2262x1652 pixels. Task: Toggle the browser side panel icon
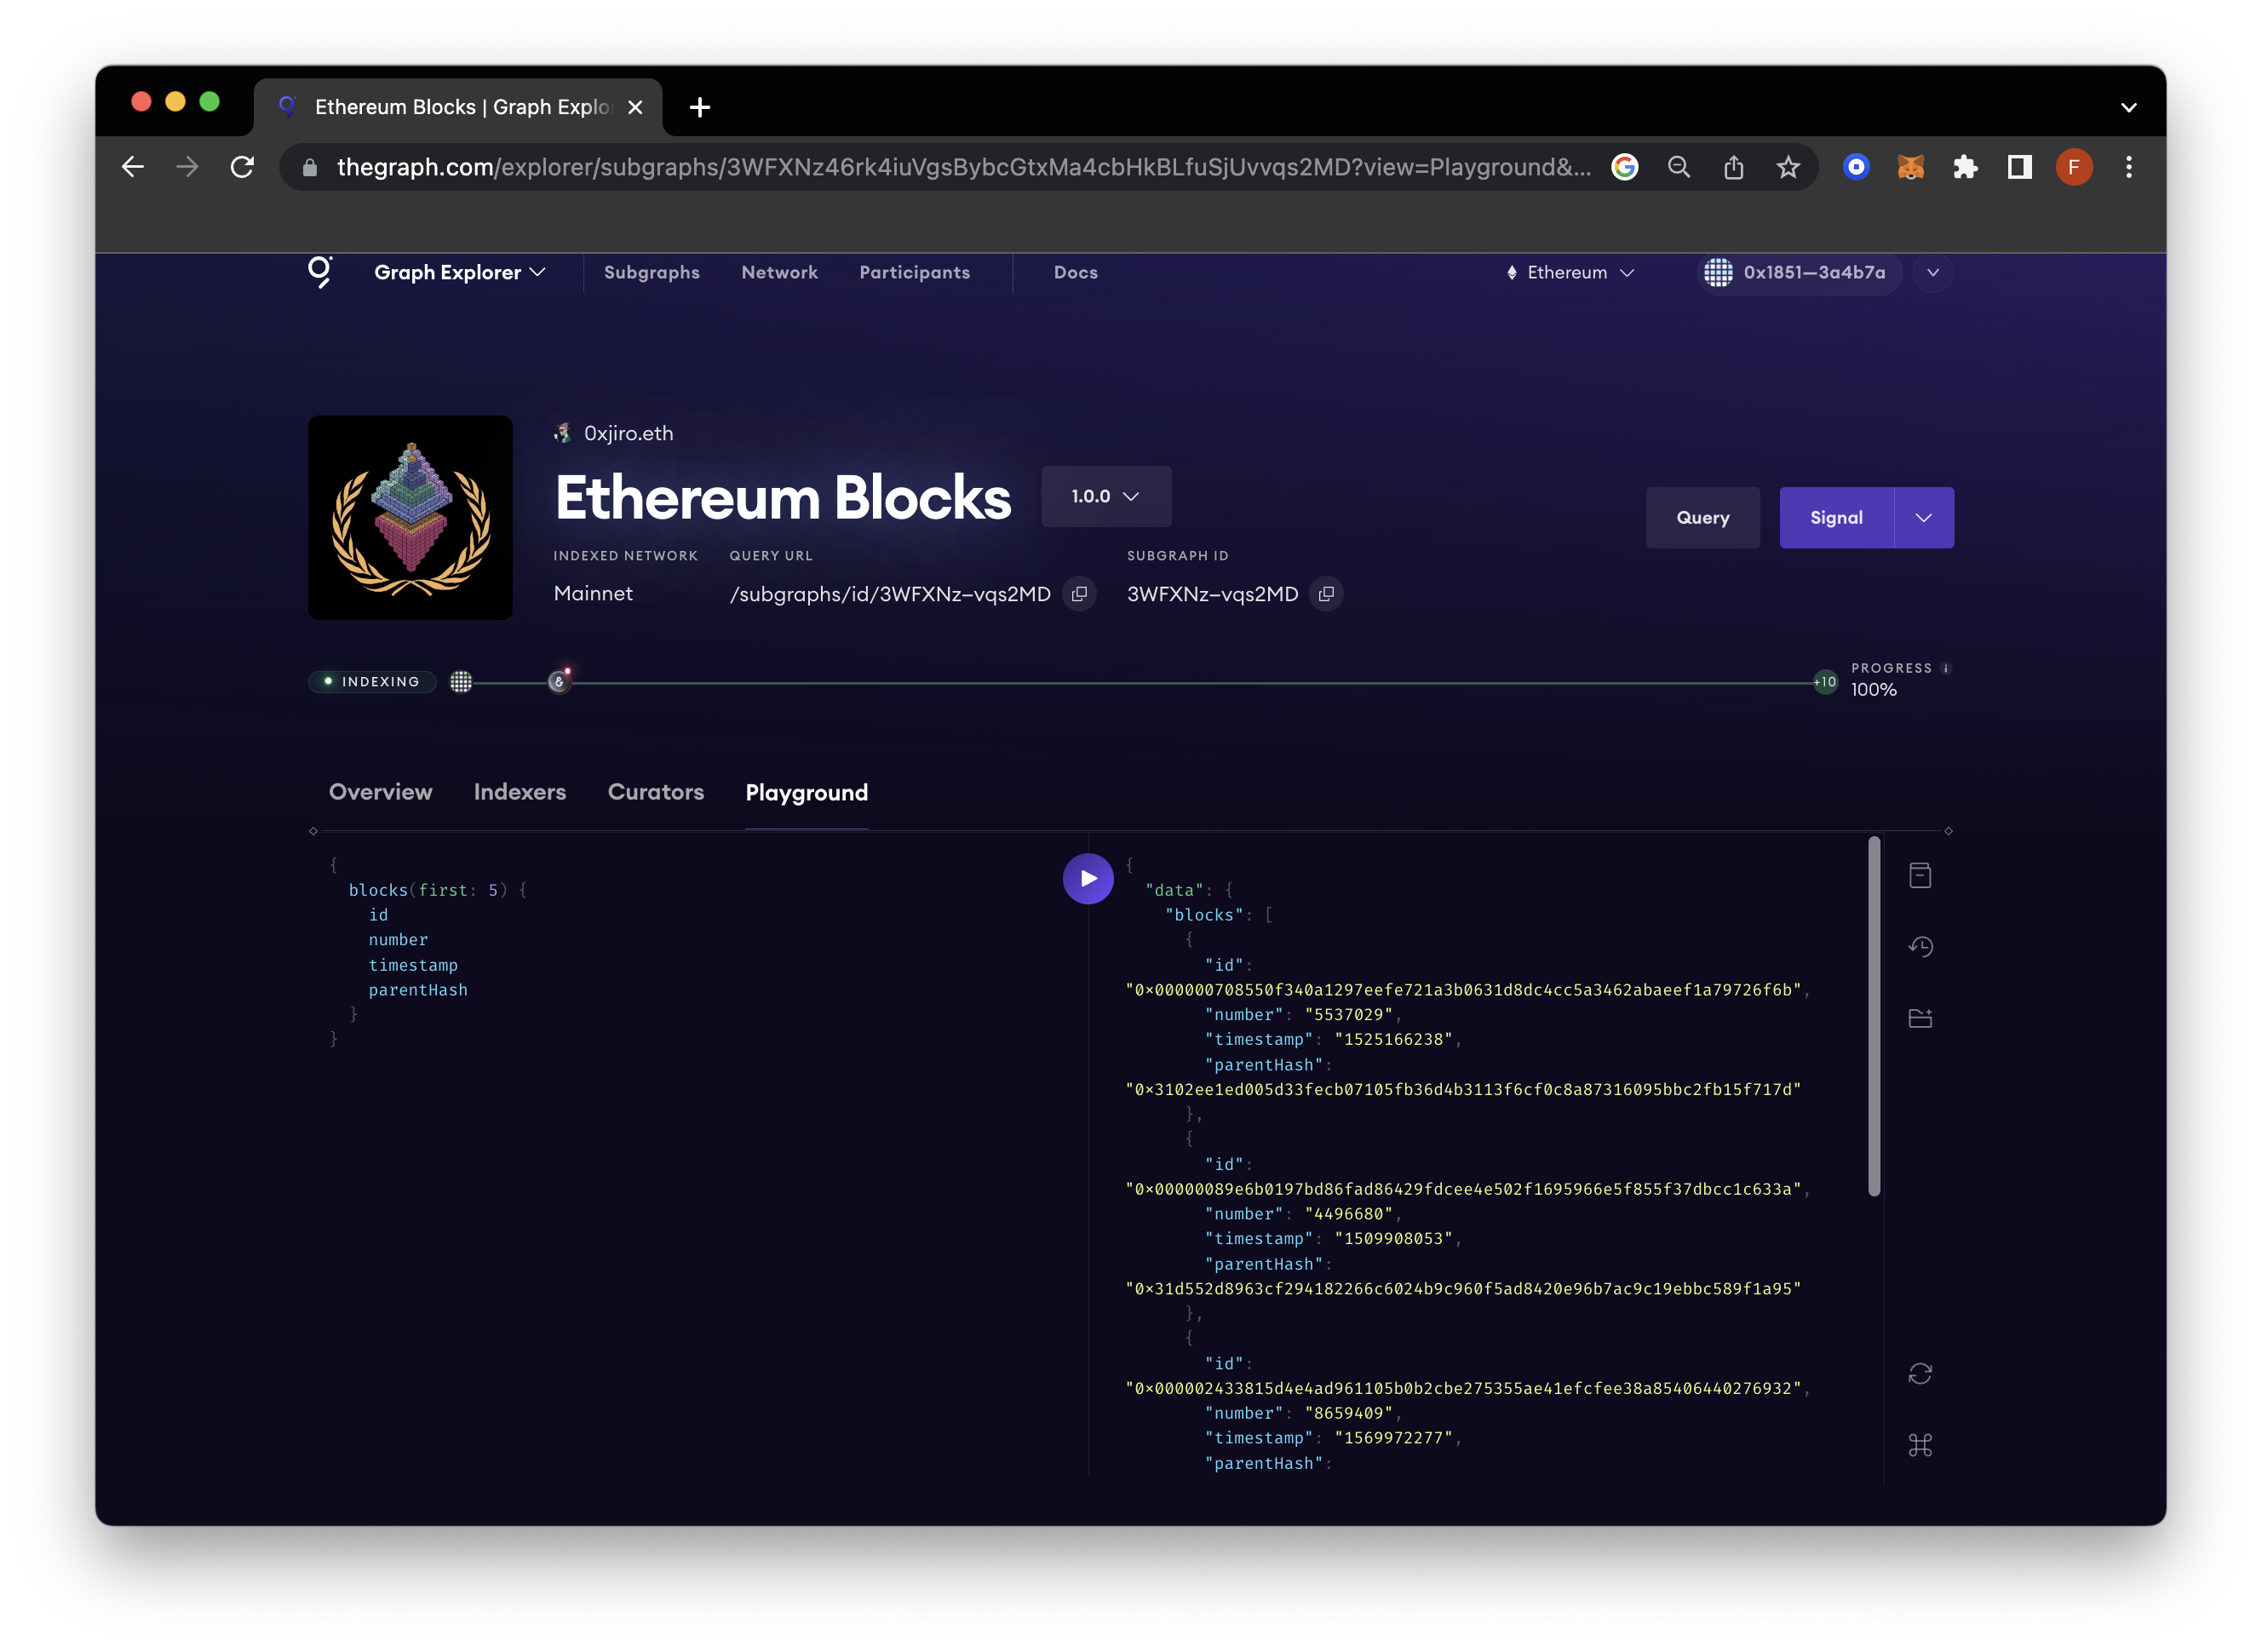[2020, 167]
